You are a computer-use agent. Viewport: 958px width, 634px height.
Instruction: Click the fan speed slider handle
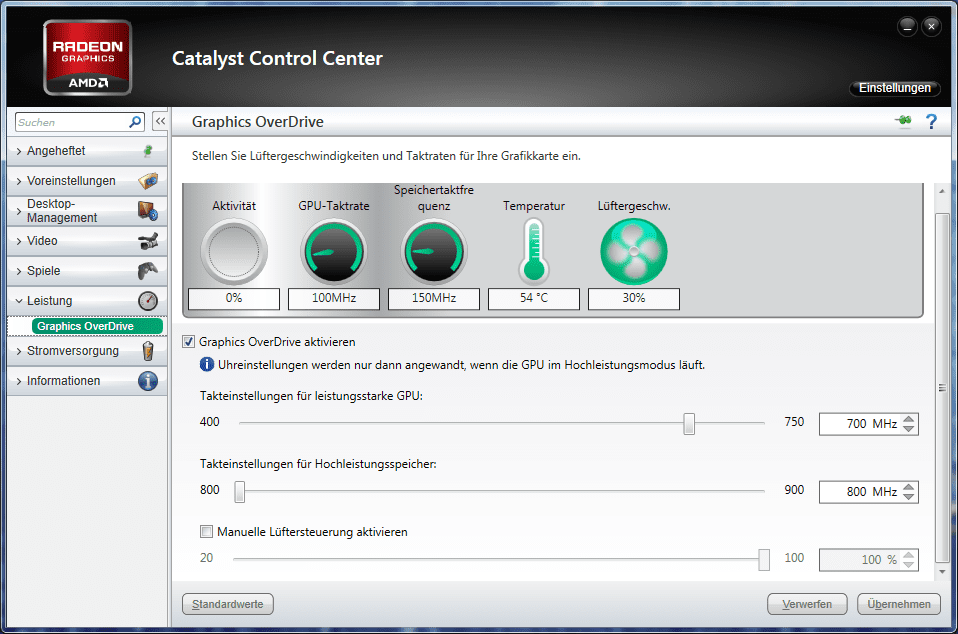tap(764, 559)
